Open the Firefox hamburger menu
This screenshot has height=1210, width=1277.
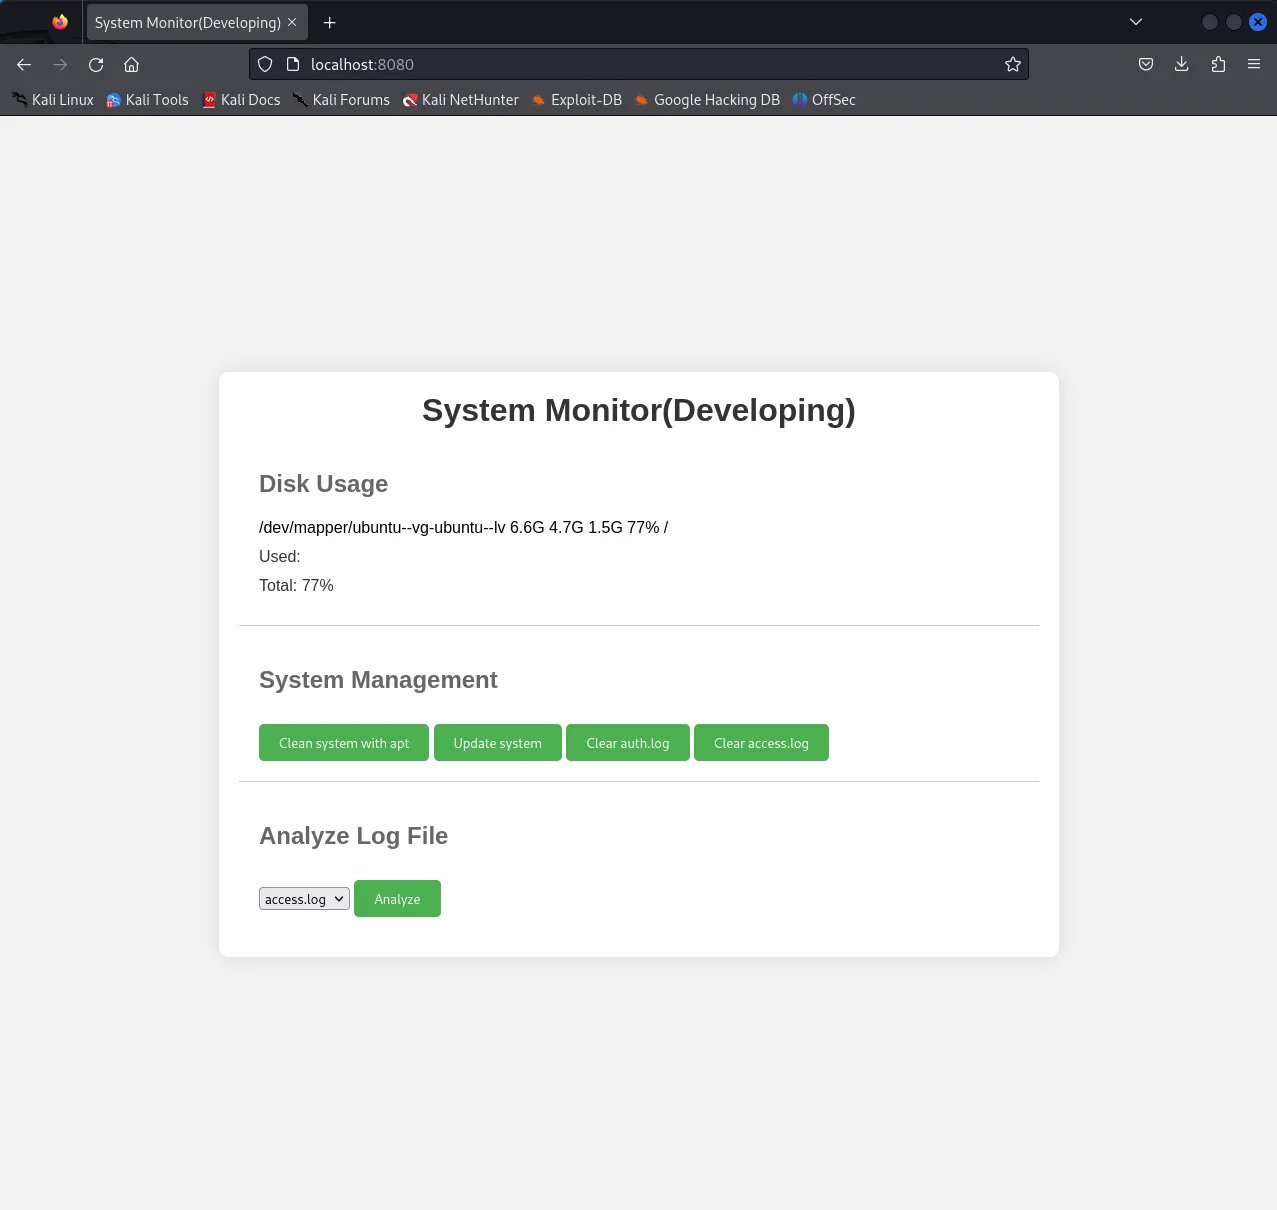[x=1254, y=64]
